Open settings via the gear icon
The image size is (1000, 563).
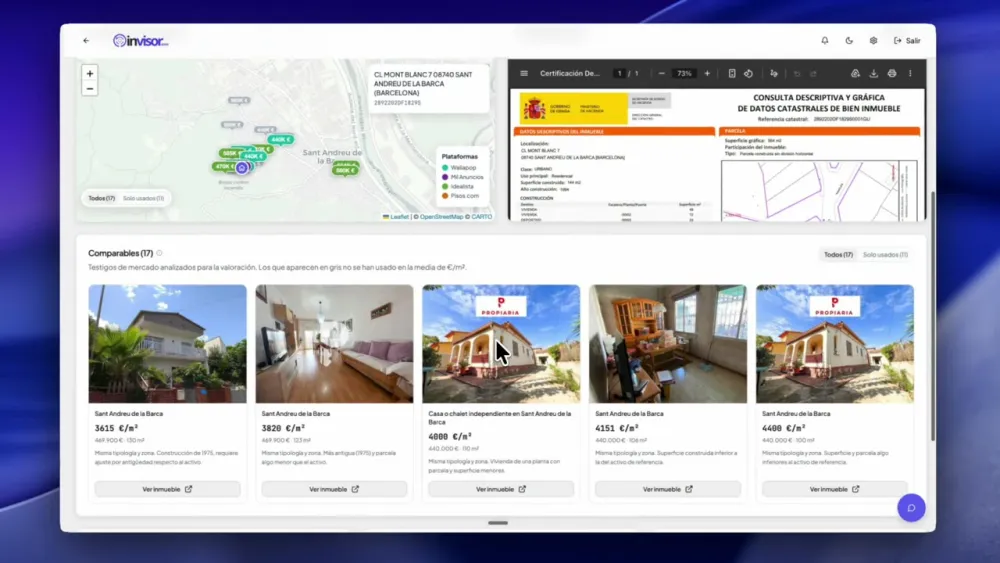(873, 41)
